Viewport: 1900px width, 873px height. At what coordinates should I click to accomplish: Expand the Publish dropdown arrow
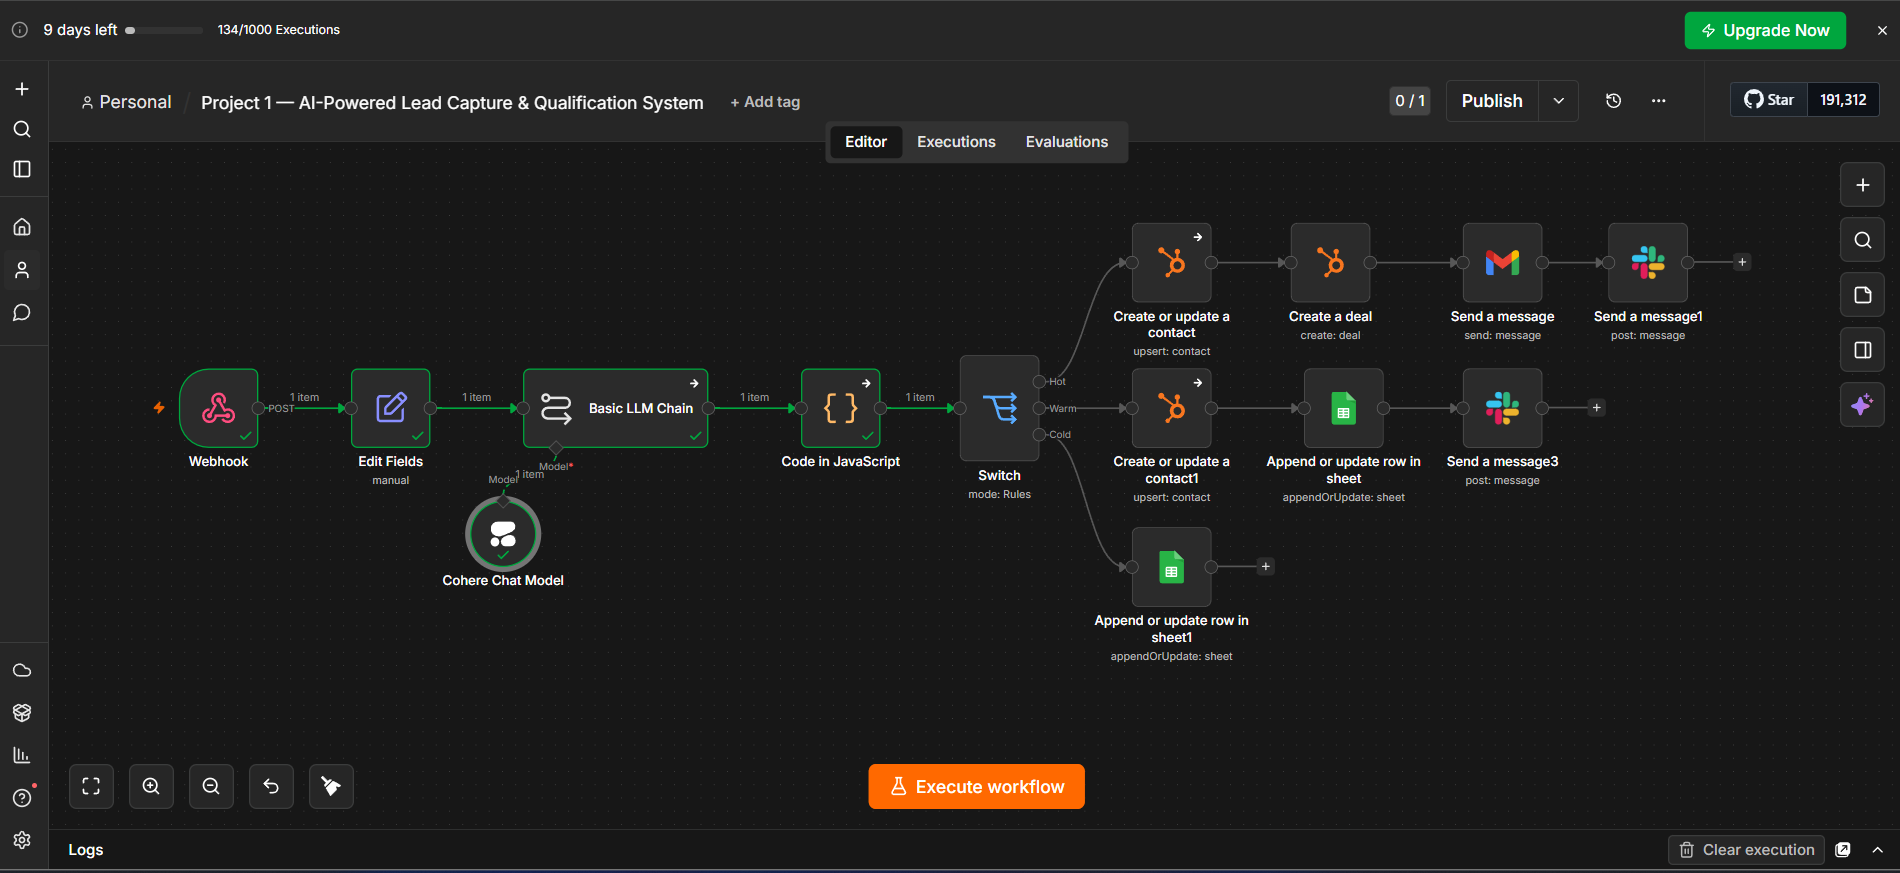click(1558, 101)
